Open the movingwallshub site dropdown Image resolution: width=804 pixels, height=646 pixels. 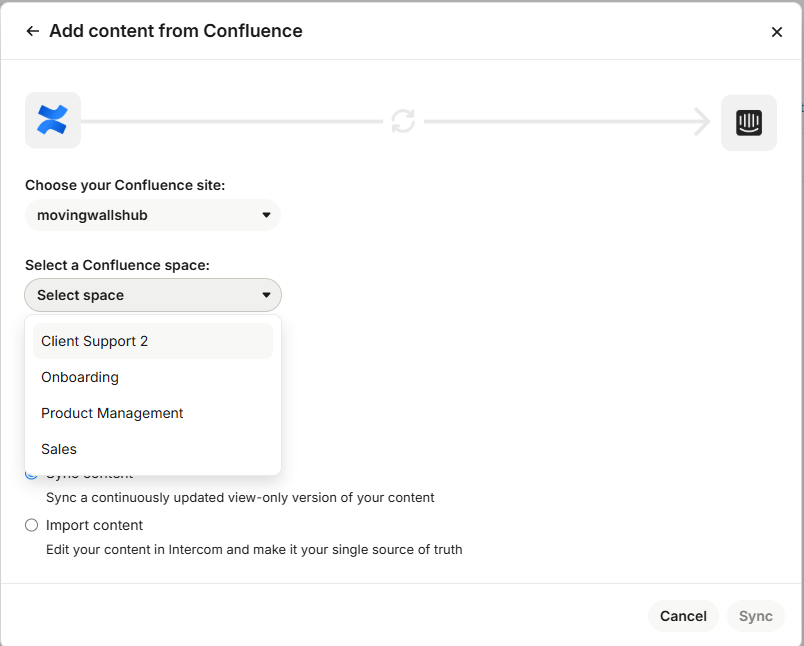point(152,215)
